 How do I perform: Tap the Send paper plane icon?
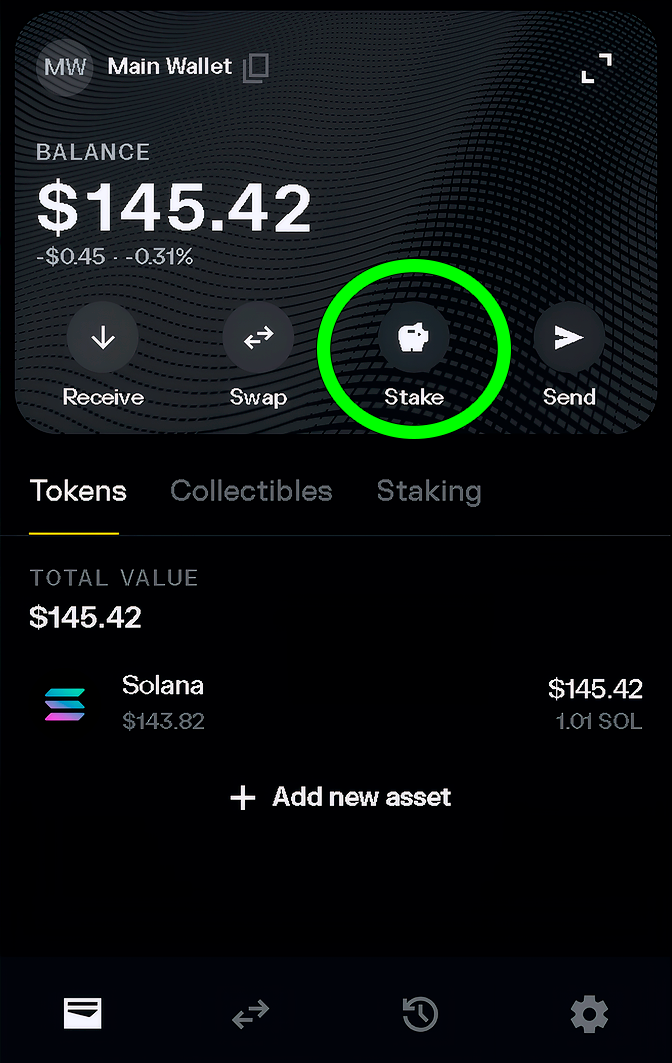pos(568,337)
